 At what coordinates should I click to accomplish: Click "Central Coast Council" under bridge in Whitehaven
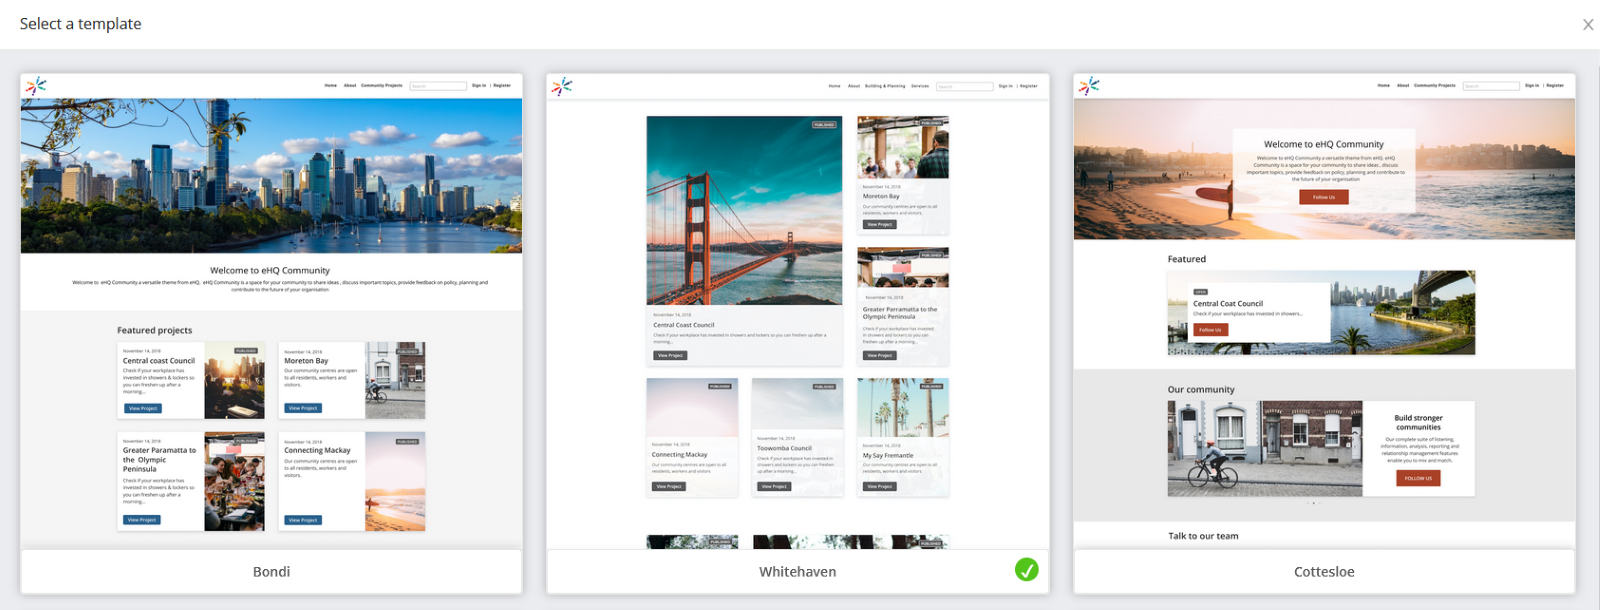(684, 325)
